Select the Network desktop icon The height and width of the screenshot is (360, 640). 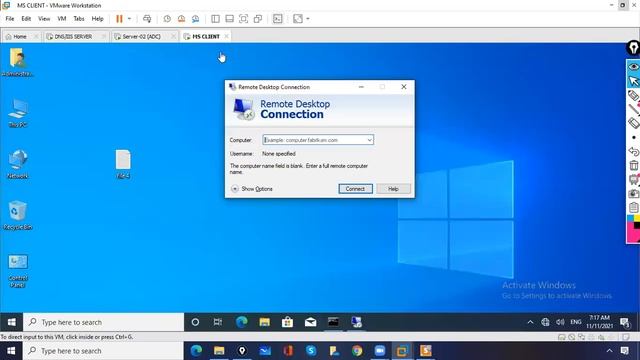coord(18,164)
